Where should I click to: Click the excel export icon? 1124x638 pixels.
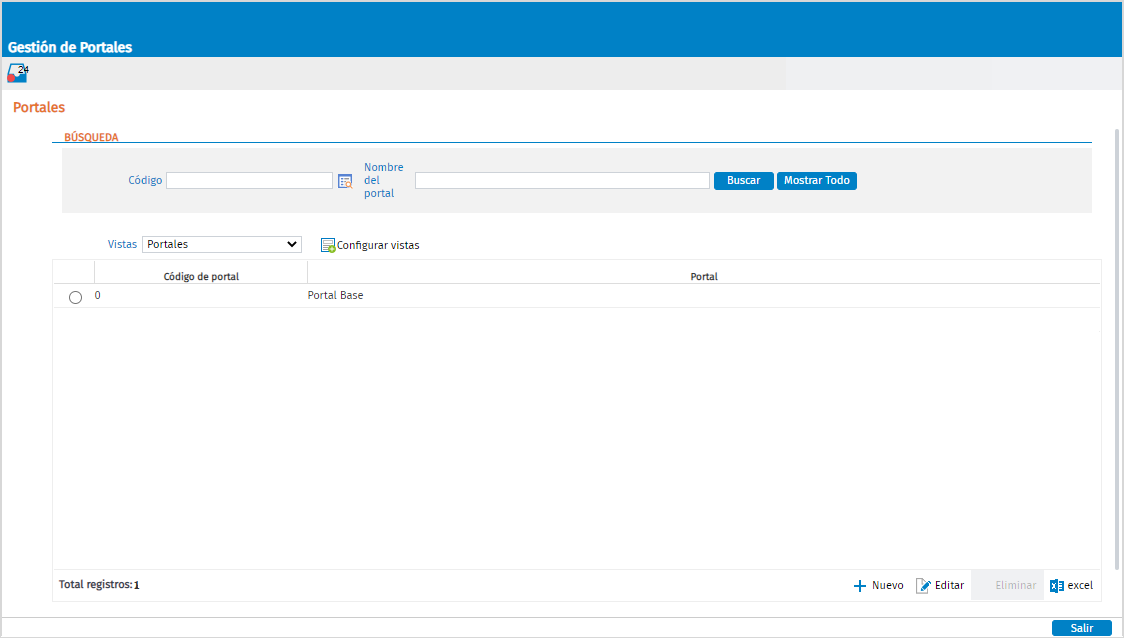(1057, 586)
